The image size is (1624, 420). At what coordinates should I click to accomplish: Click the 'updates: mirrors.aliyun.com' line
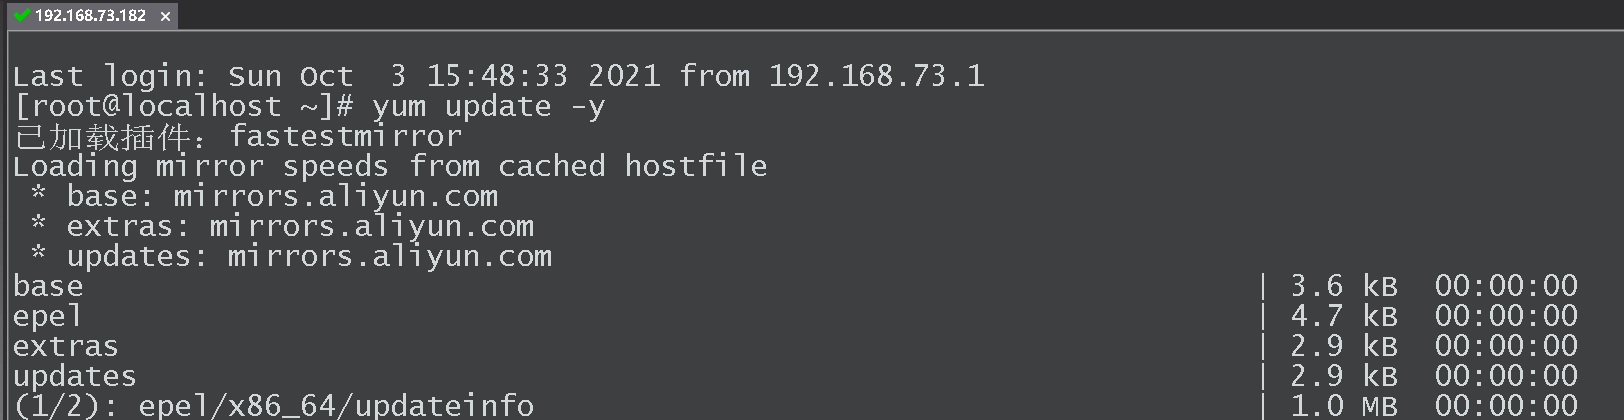point(309,256)
